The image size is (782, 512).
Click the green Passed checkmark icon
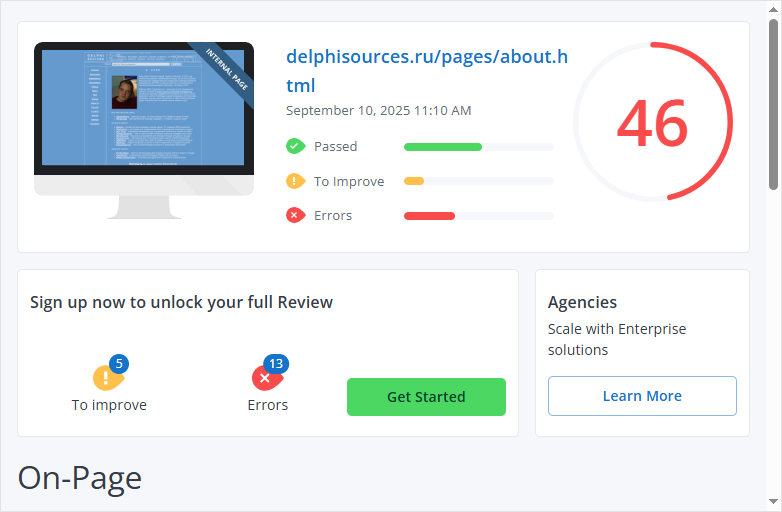pos(295,146)
